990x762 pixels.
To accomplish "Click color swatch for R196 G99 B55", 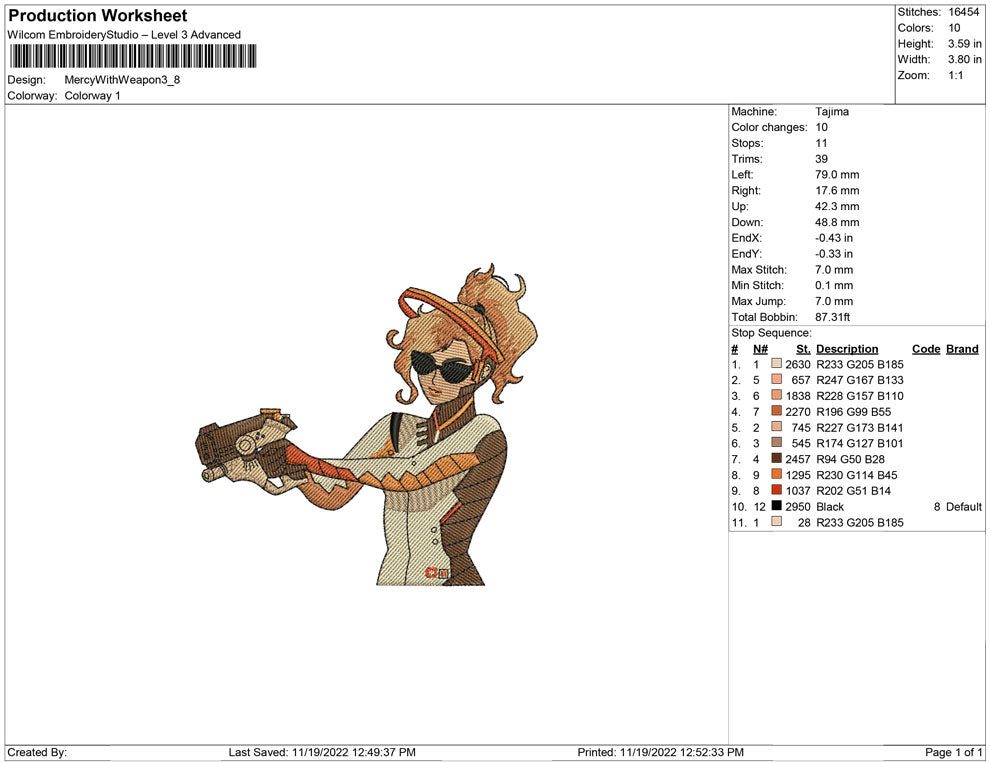I will pyautogui.click(x=777, y=411).
